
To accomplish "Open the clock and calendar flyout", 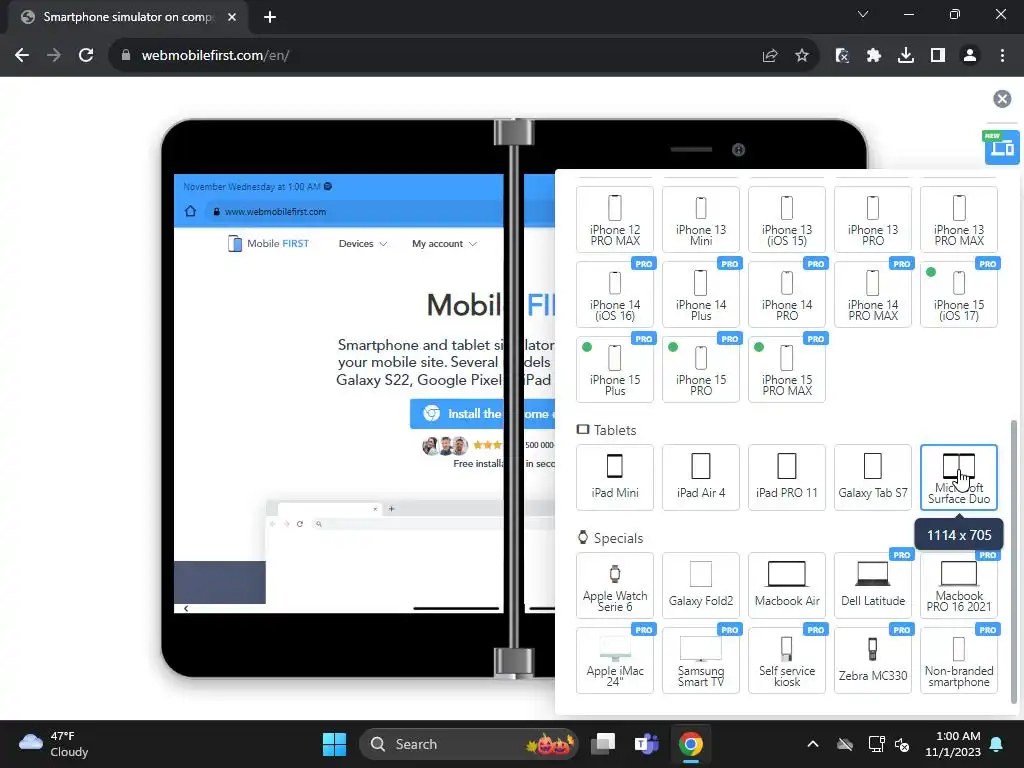I will coord(953,744).
